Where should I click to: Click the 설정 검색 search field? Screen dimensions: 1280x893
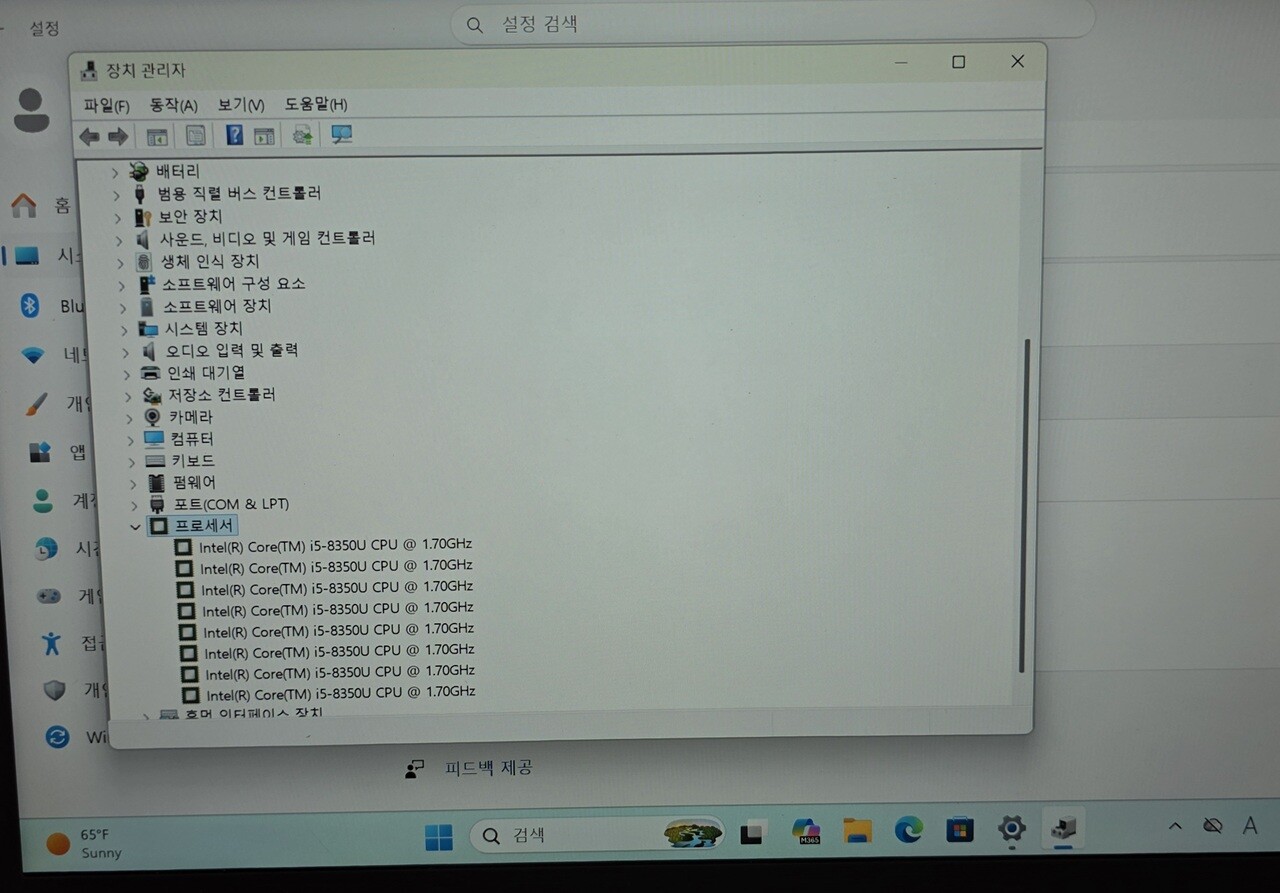(x=770, y=24)
